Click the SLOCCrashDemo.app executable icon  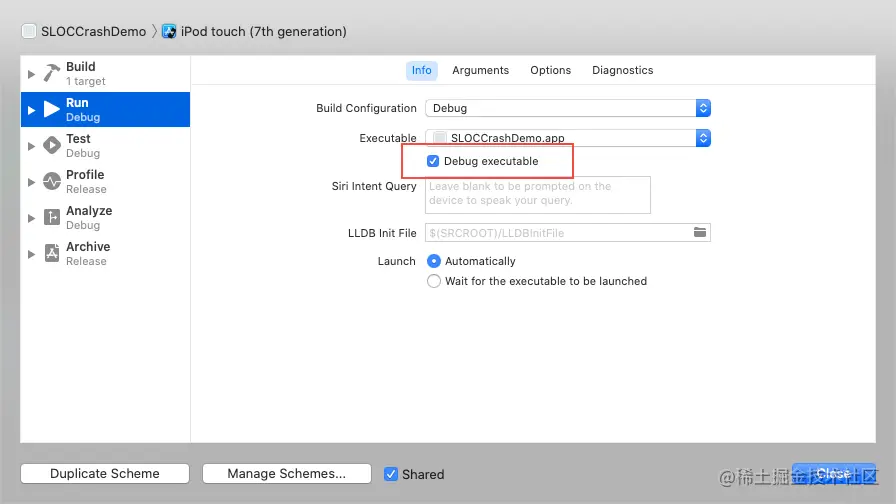[440, 138]
